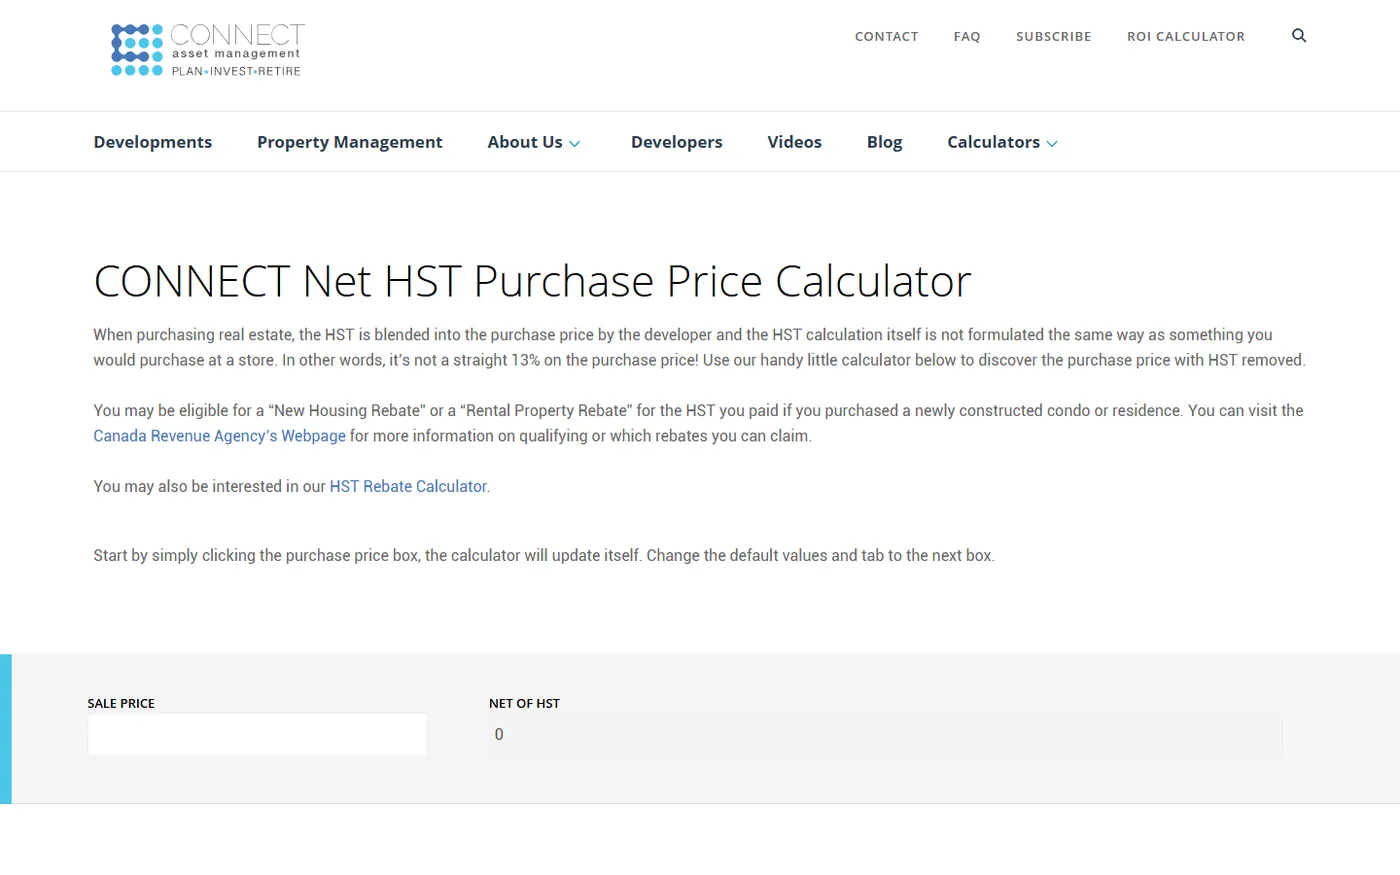Expand the About Us chevron
This screenshot has height=875, width=1400.
(x=575, y=143)
